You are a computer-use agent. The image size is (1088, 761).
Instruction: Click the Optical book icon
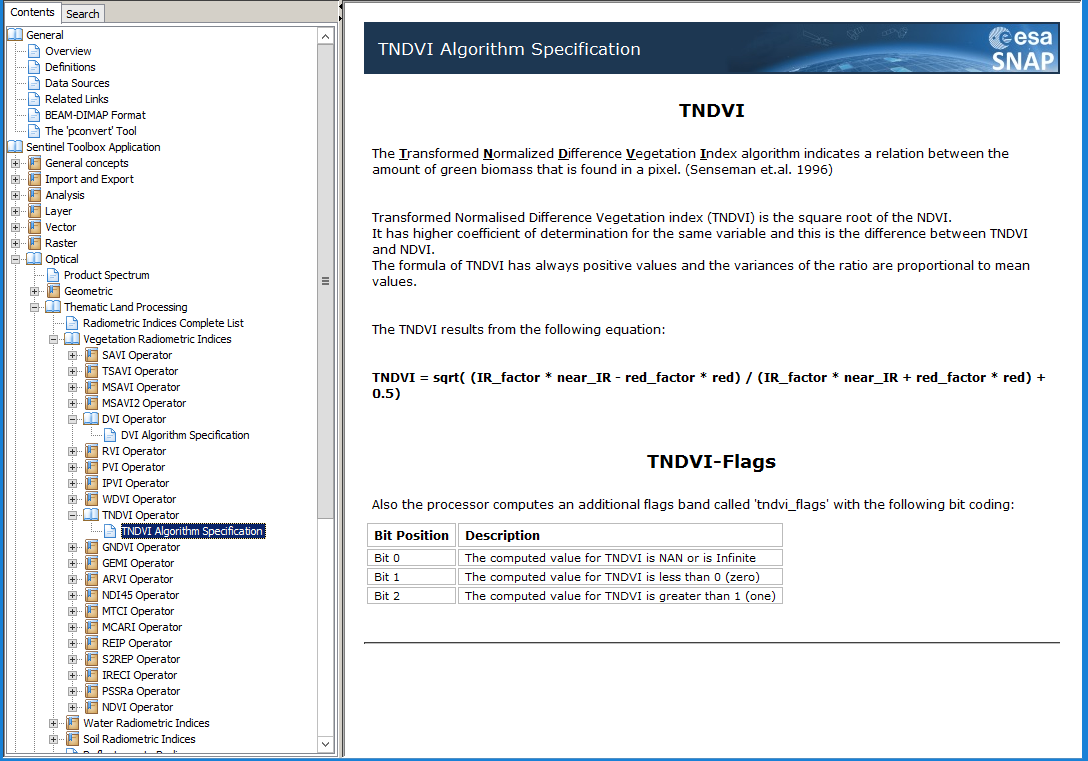pos(34,259)
